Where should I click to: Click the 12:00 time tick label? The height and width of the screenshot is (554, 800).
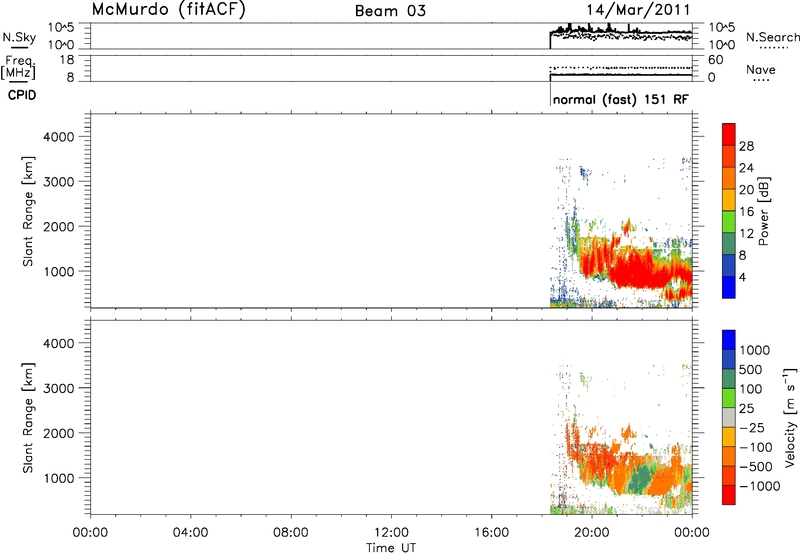pos(391,533)
